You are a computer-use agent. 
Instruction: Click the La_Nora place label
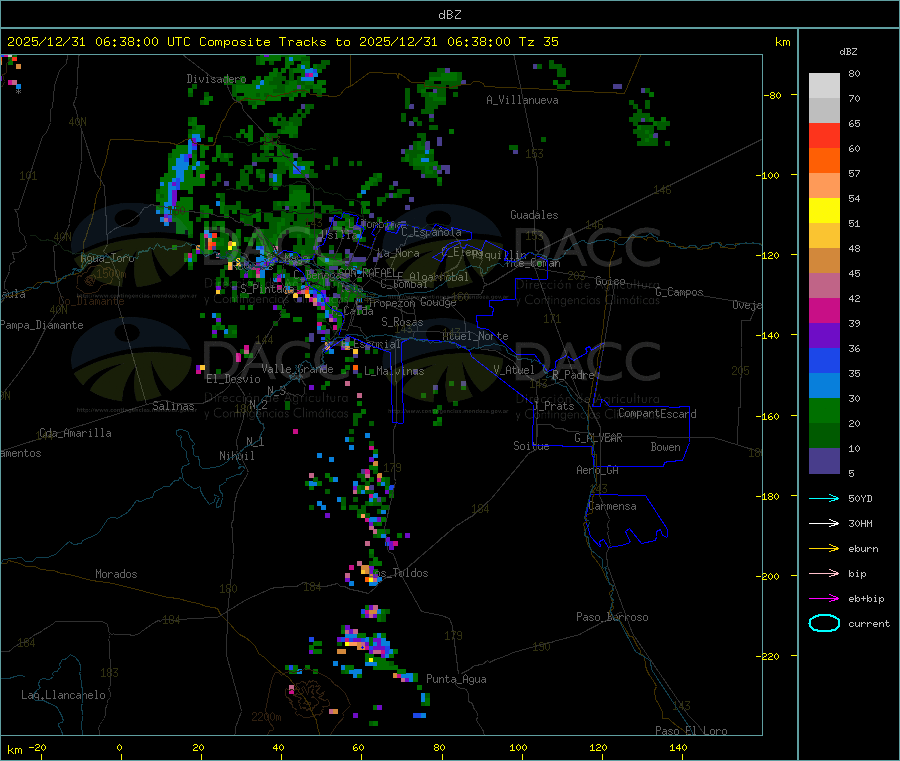click(x=398, y=253)
